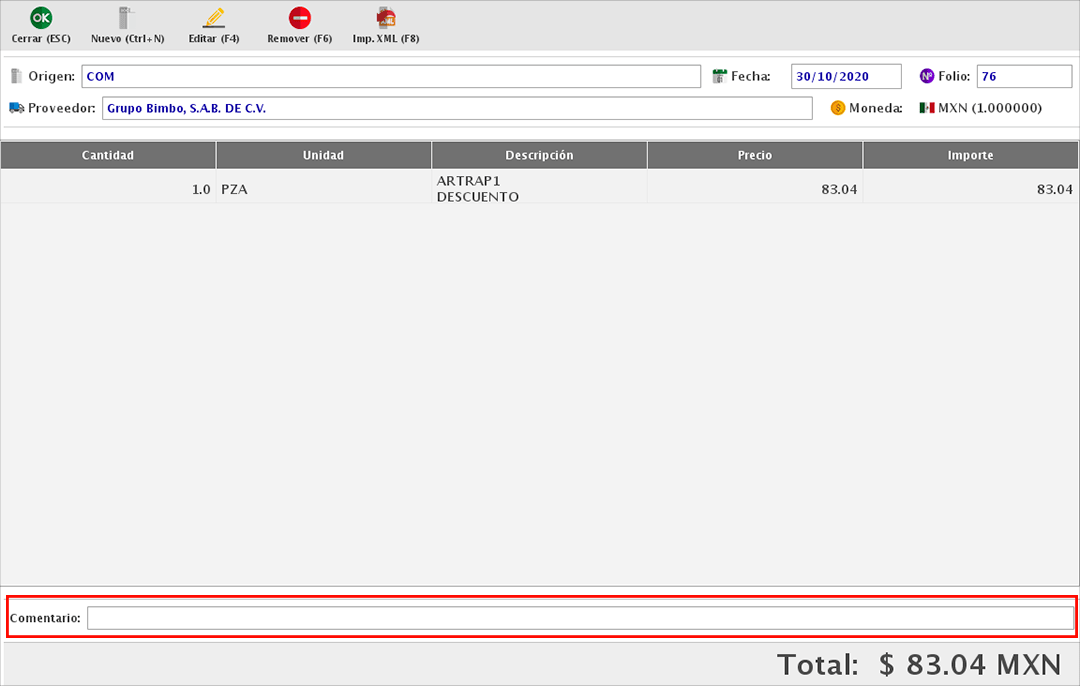The width and height of the screenshot is (1080, 686).
Task: Click the blue truck Proveedor icon
Action: 16,108
